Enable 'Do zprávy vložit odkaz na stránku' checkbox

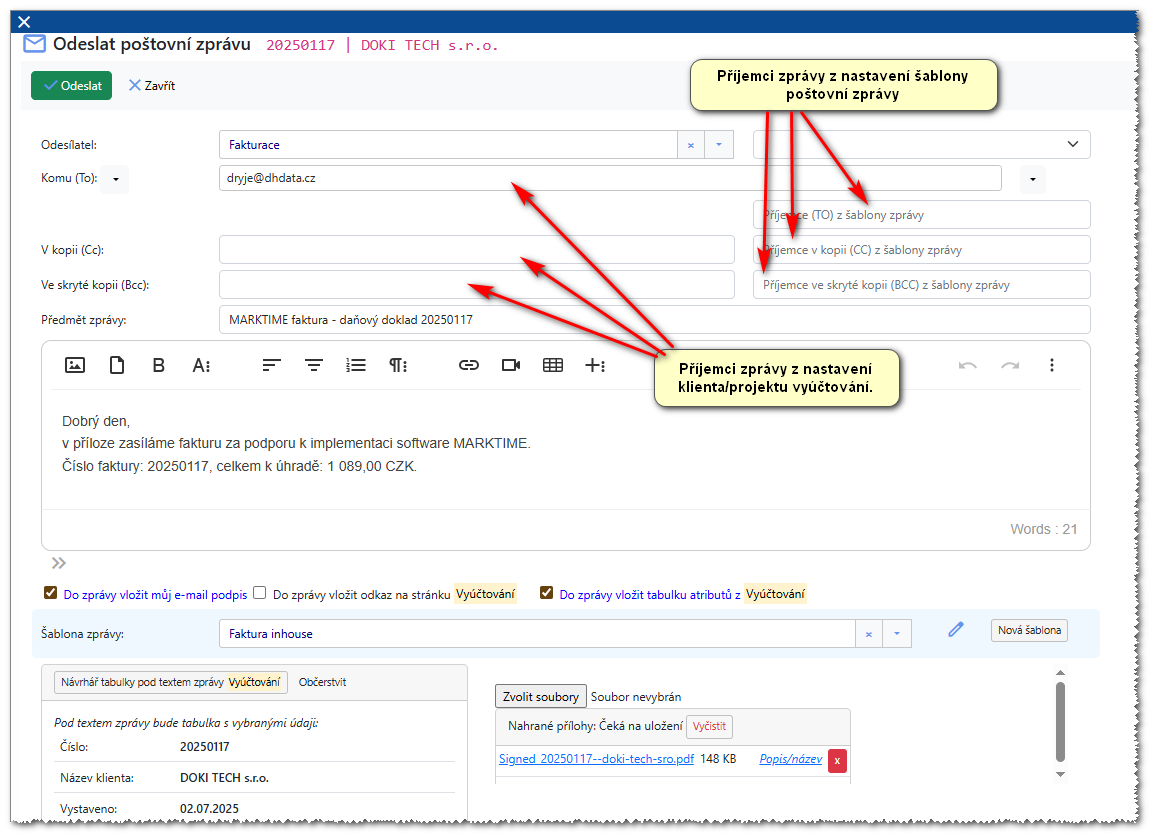tap(260, 593)
